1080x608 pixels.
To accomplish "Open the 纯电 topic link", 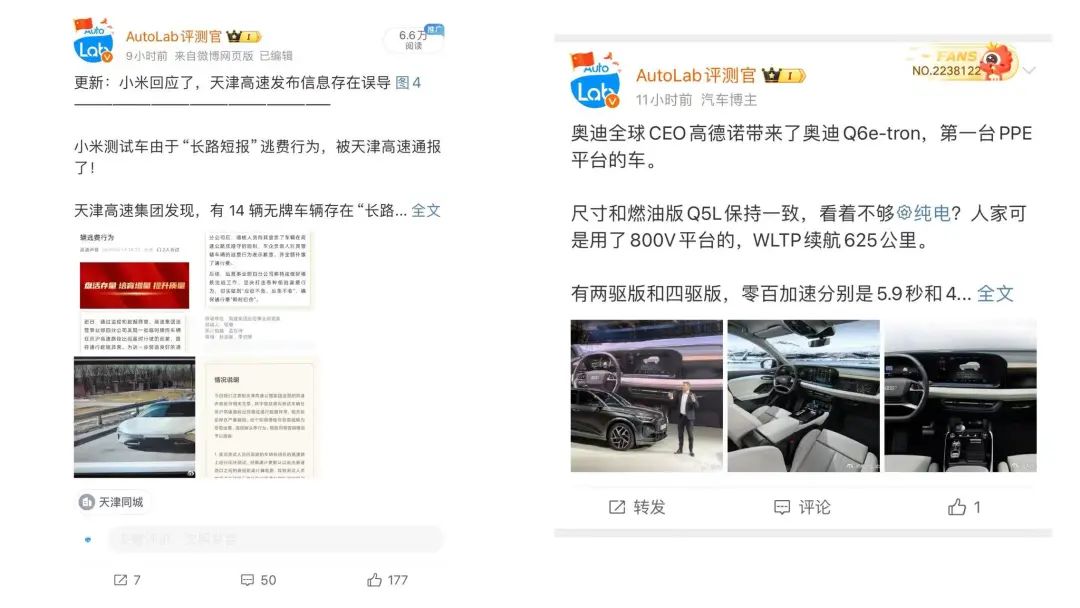I will [923, 213].
